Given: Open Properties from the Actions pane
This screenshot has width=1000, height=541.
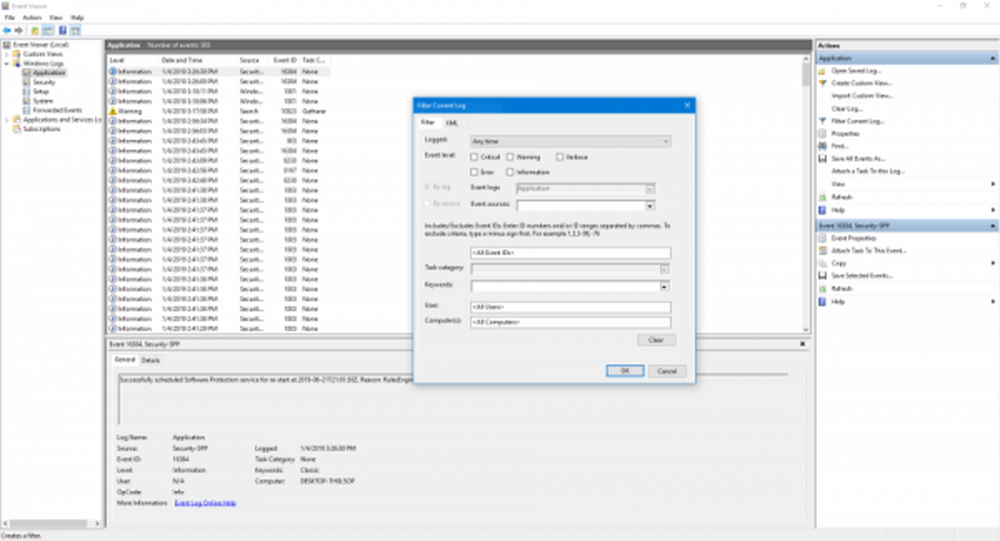Looking at the screenshot, I should click(x=845, y=133).
